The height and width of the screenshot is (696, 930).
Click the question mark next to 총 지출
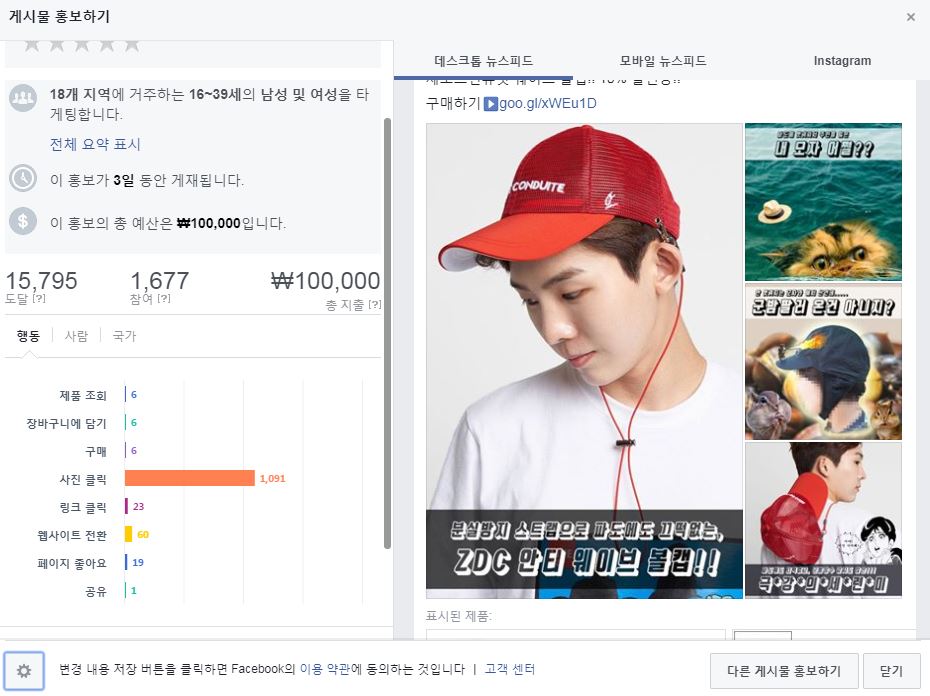point(374,305)
